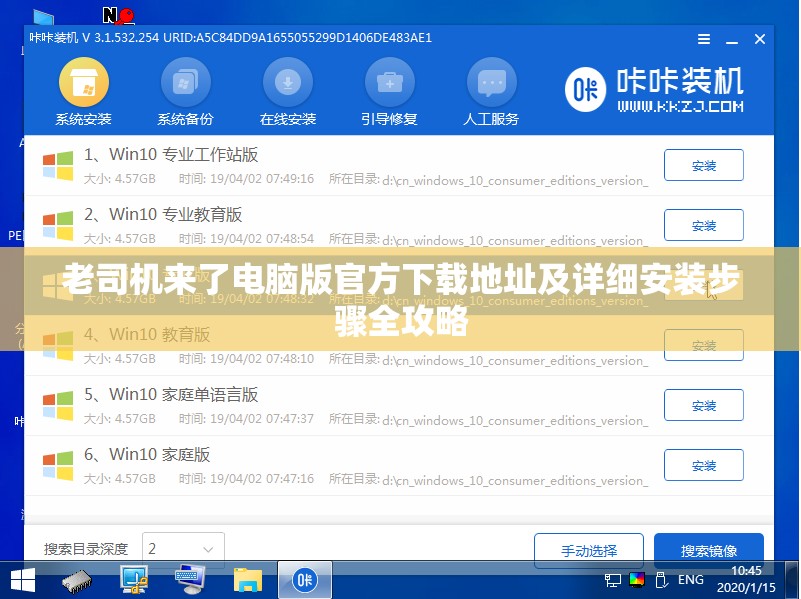Click 咔咔装机 taskbar app button
The height and width of the screenshot is (599, 801).
(305, 580)
